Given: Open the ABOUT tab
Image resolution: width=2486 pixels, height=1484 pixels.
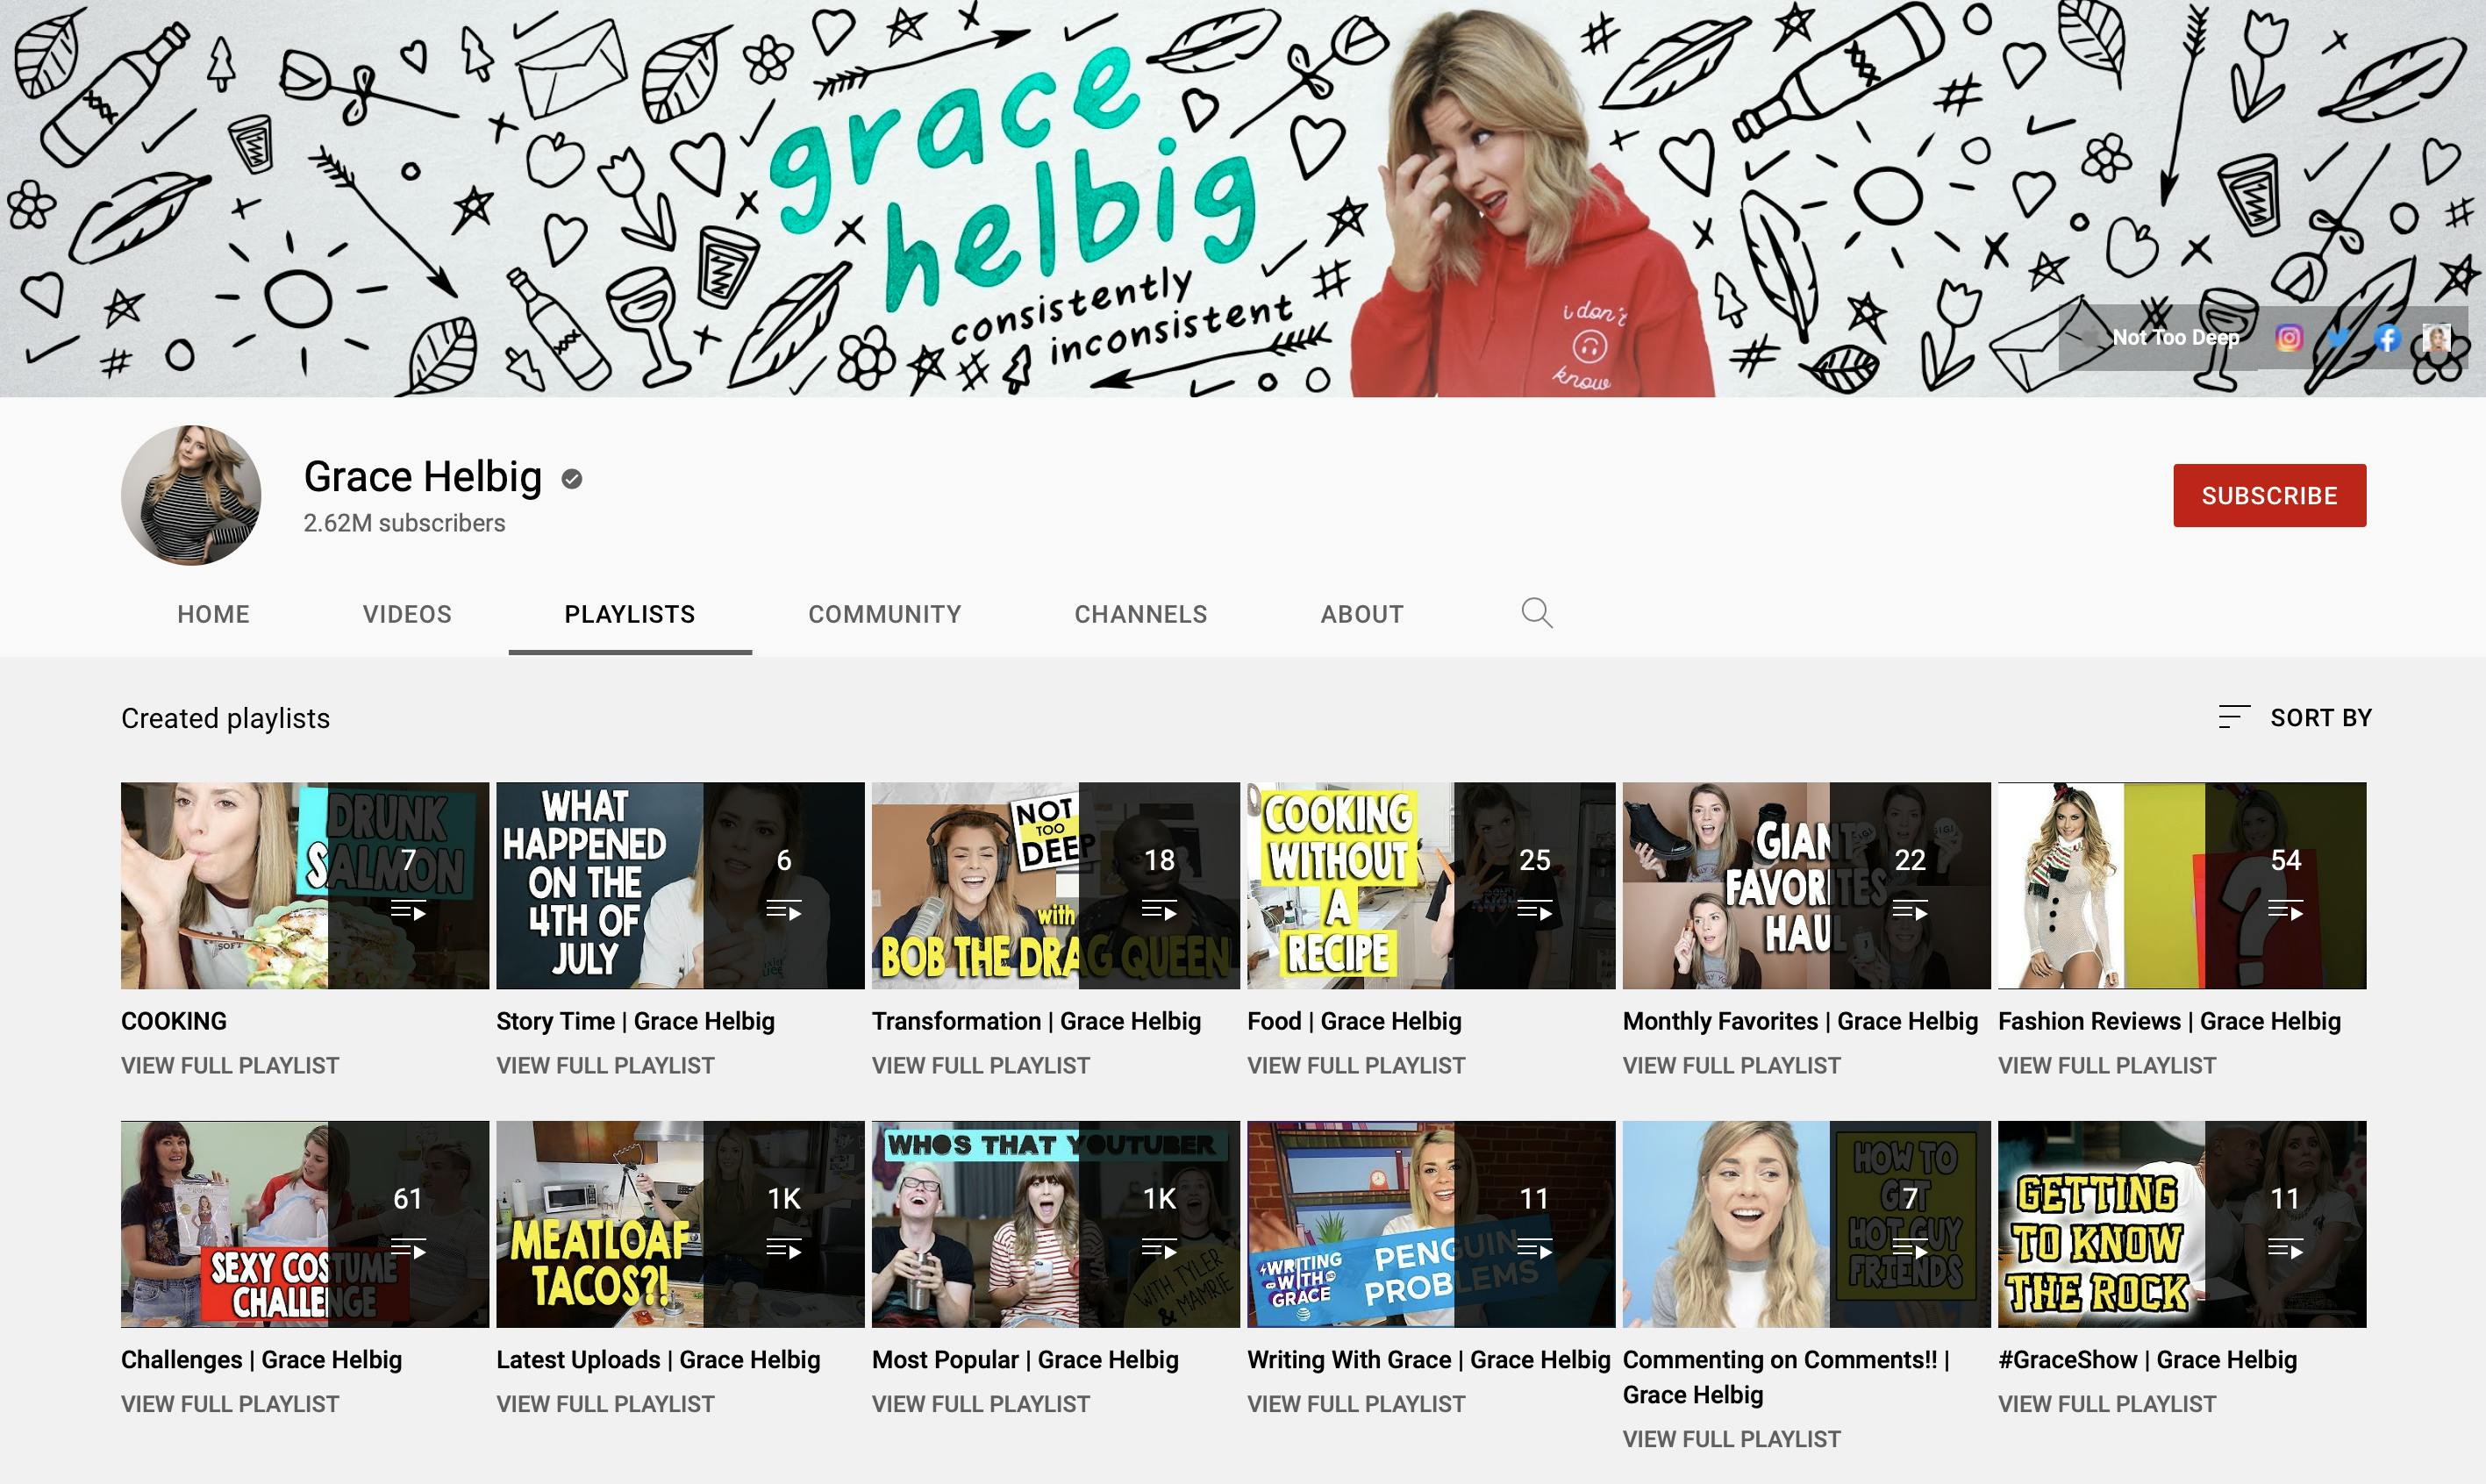Looking at the screenshot, I should (1362, 613).
